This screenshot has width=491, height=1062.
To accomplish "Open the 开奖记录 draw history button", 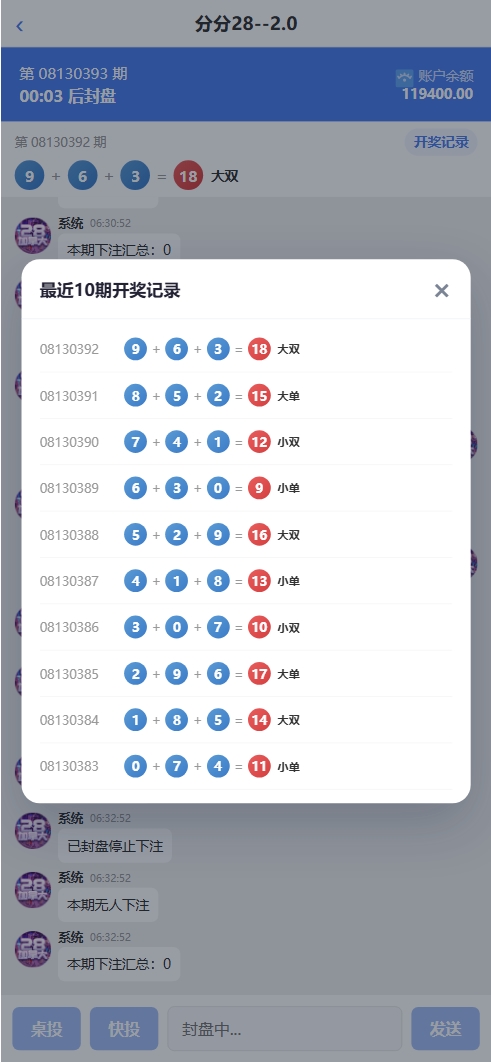I will pos(442,142).
